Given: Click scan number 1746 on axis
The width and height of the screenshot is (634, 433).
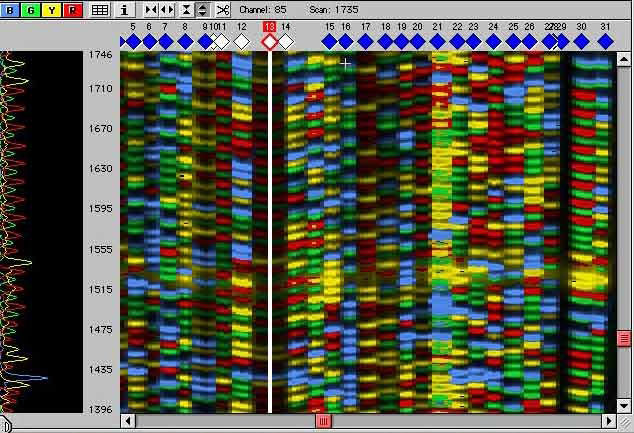Looking at the screenshot, I should click(x=100, y=55).
